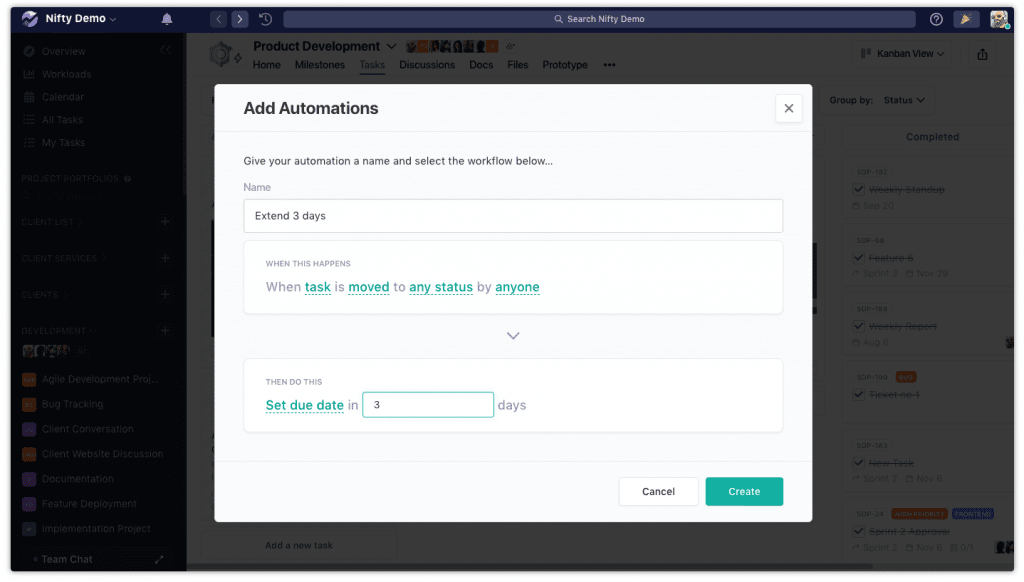The height and width of the screenshot is (582, 1024).
Task: Click the notifications bell icon
Action: pos(167,19)
